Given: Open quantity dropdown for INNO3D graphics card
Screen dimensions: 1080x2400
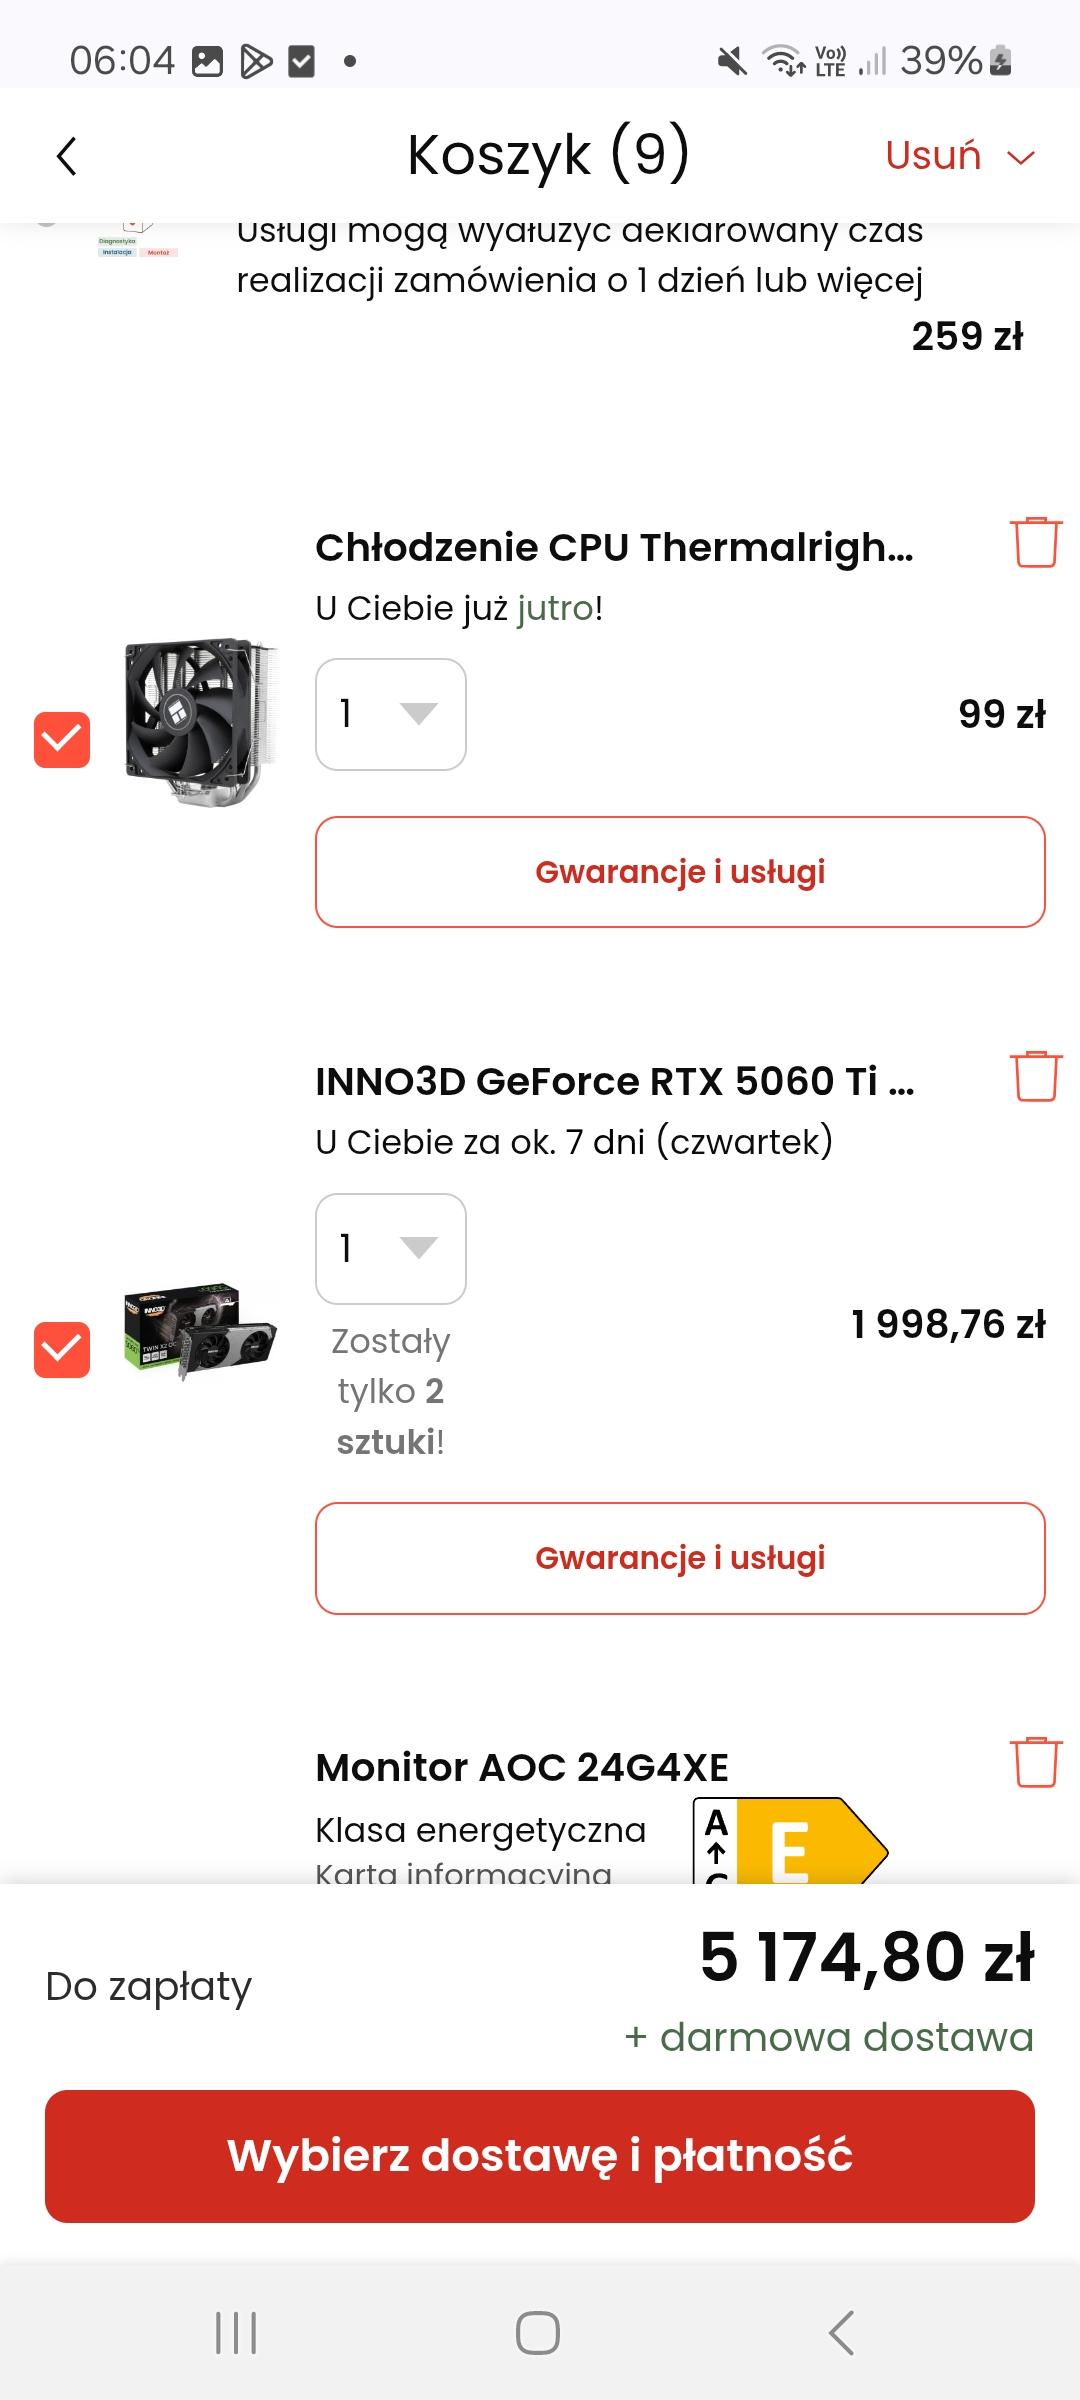Looking at the screenshot, I should [391, 1248].
